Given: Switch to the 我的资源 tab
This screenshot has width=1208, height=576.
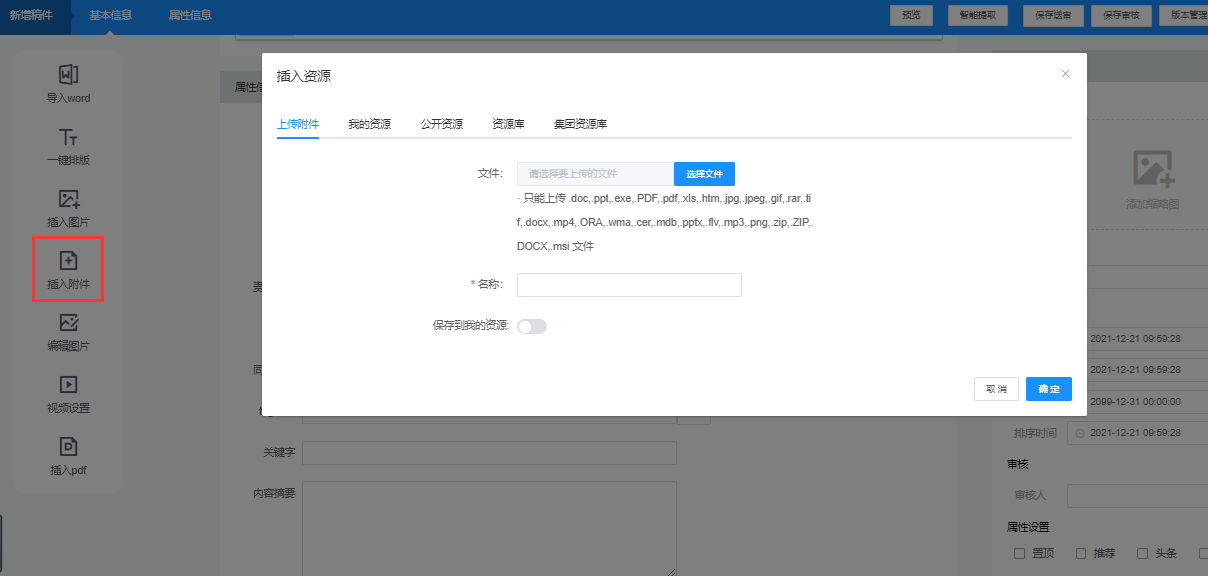Looking at the screenshot, I should point(369,125).
